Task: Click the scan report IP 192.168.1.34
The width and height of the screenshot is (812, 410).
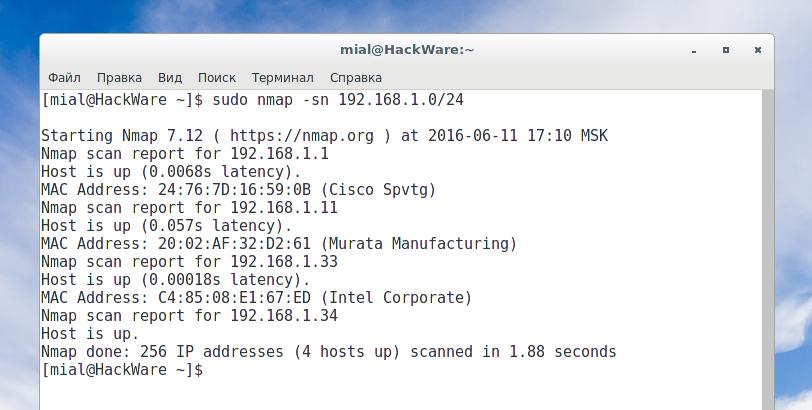Action: pos(284,316)
